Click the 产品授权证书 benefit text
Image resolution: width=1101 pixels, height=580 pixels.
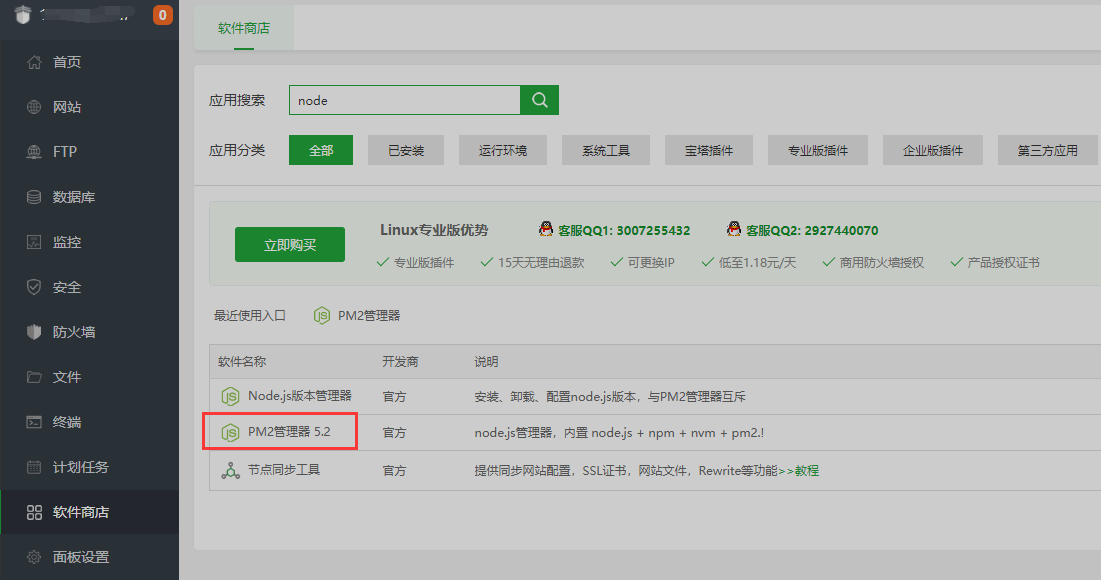click(x=1003, y=263)
